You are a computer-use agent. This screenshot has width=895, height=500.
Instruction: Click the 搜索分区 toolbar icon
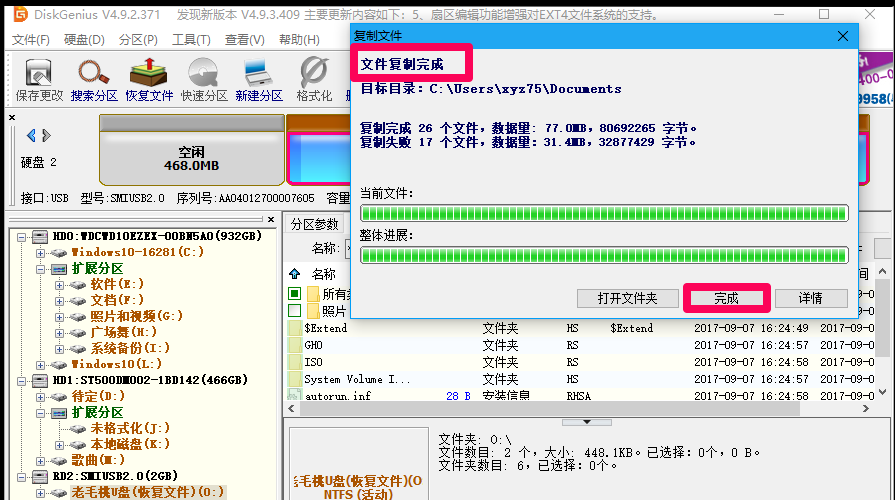(94, 80)
